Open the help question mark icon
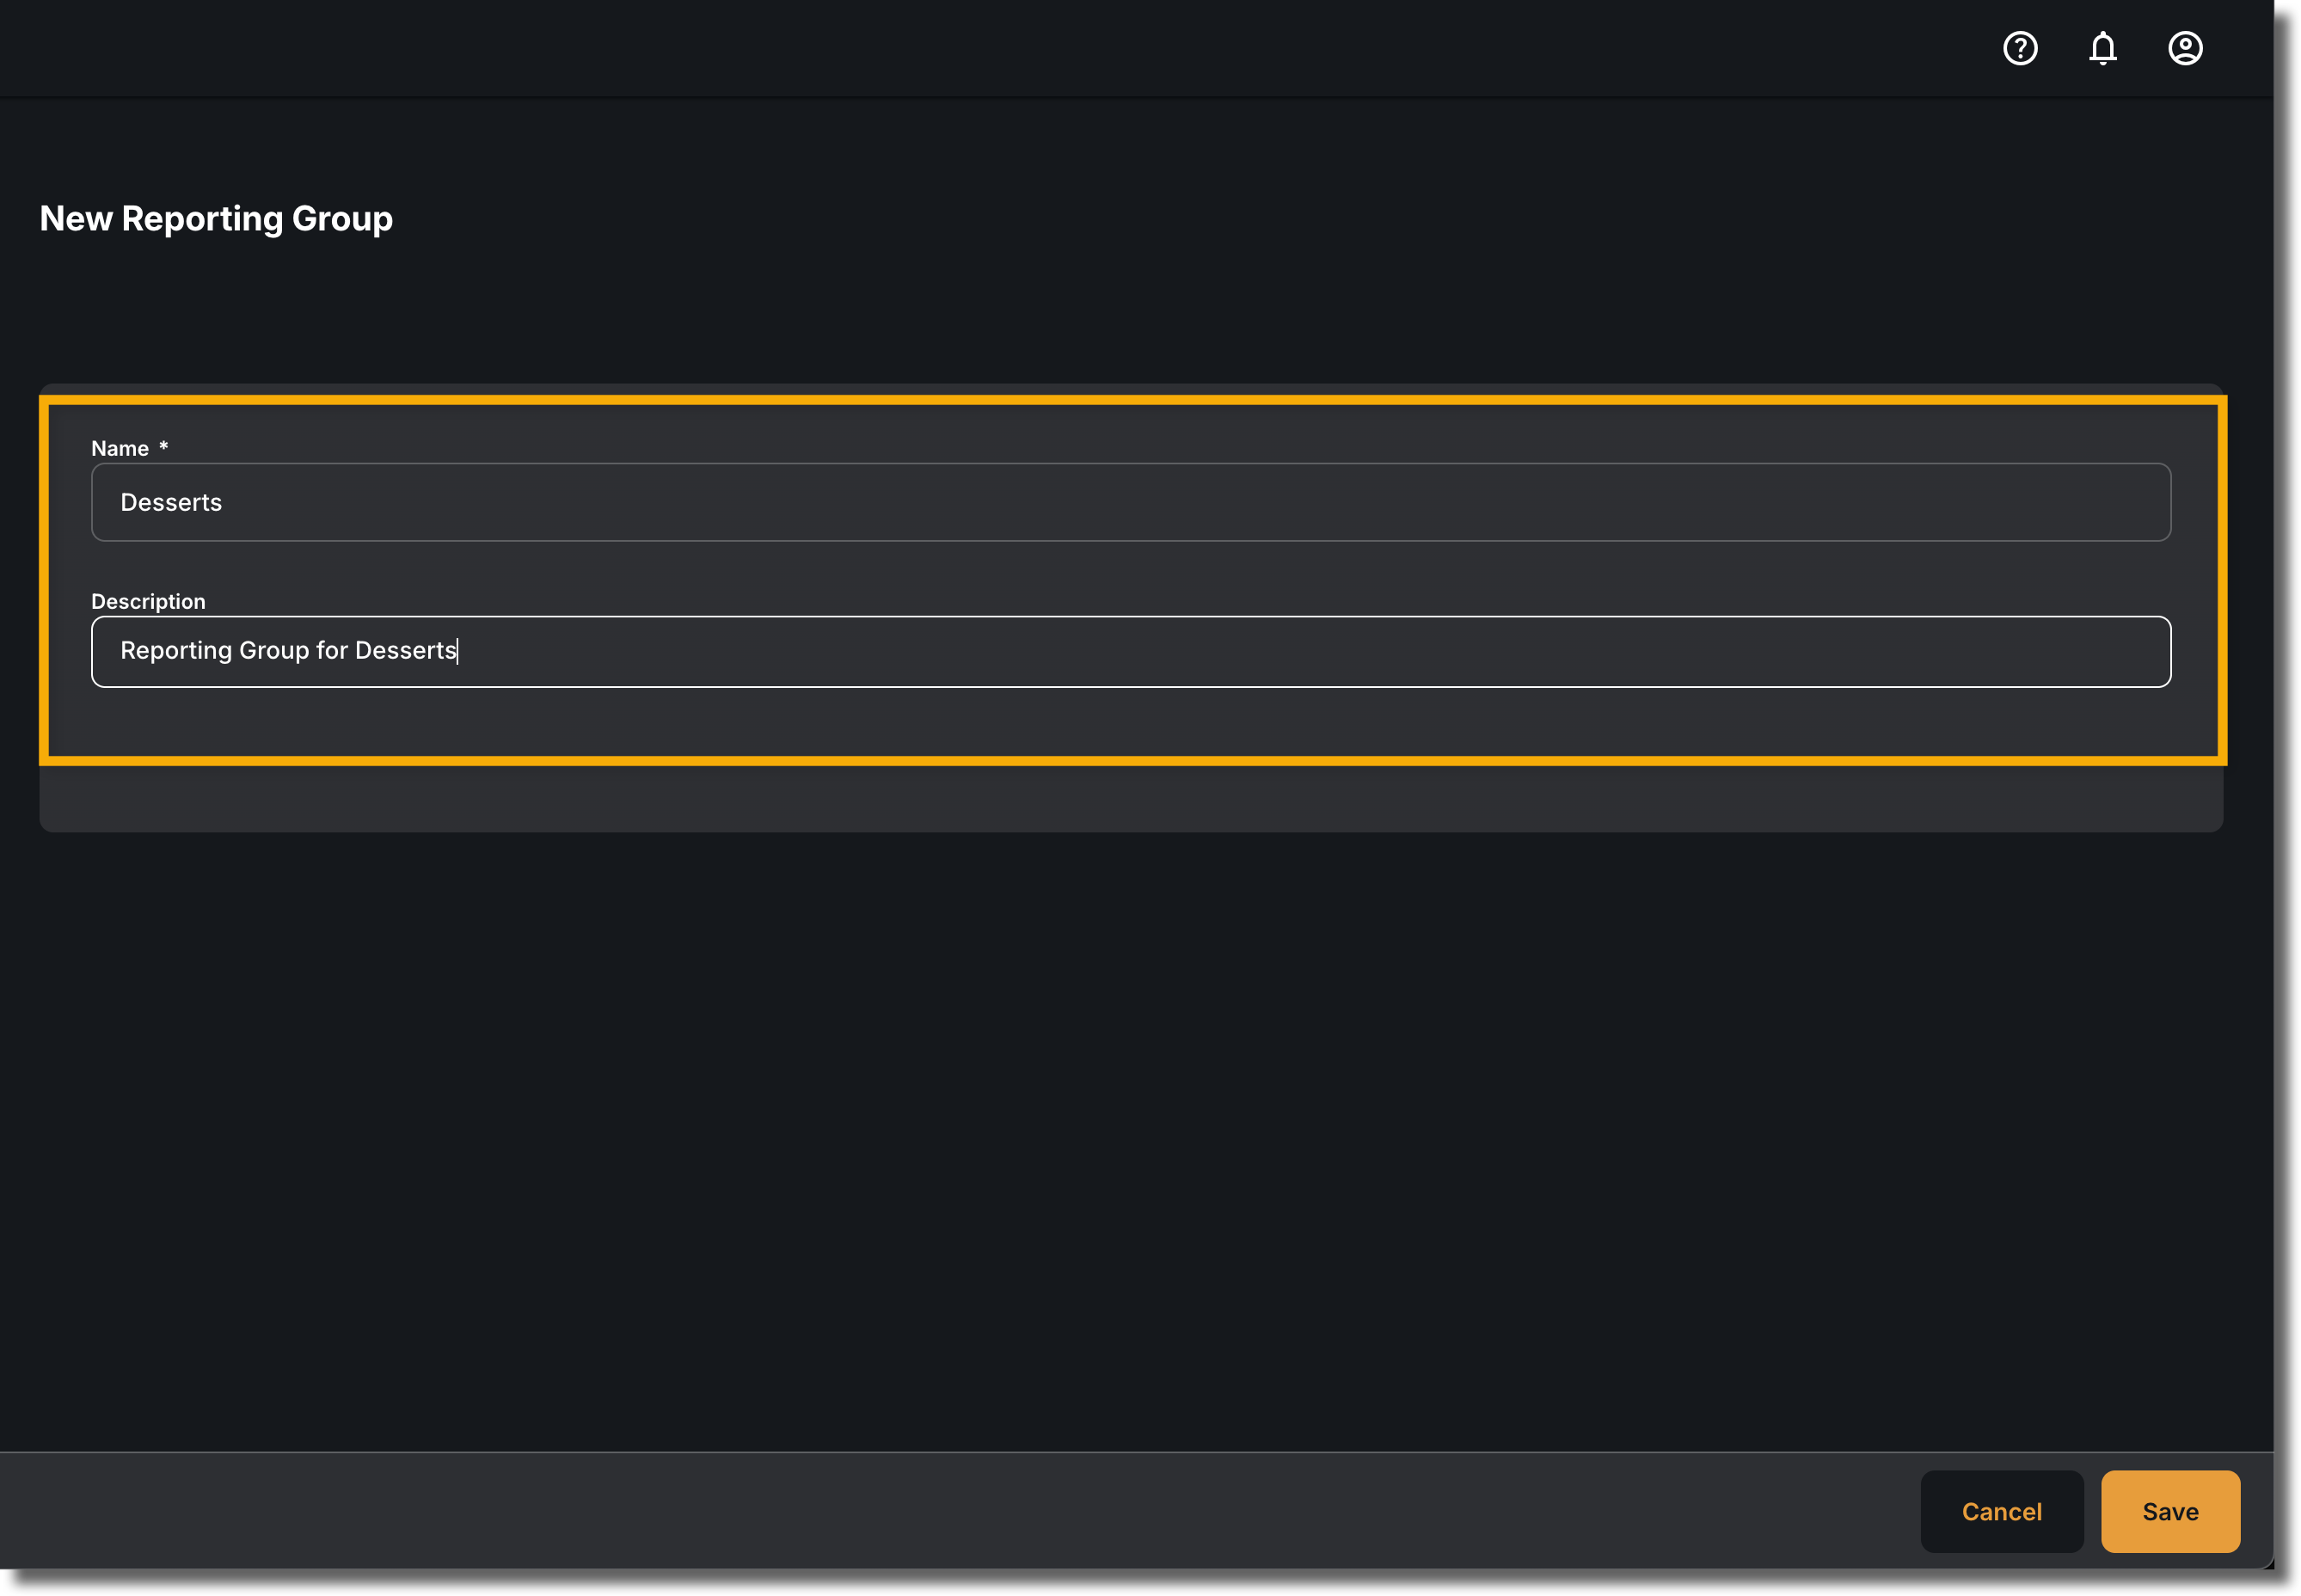The height and width of the screenshot is (1596, 2301). point(2020,48)
